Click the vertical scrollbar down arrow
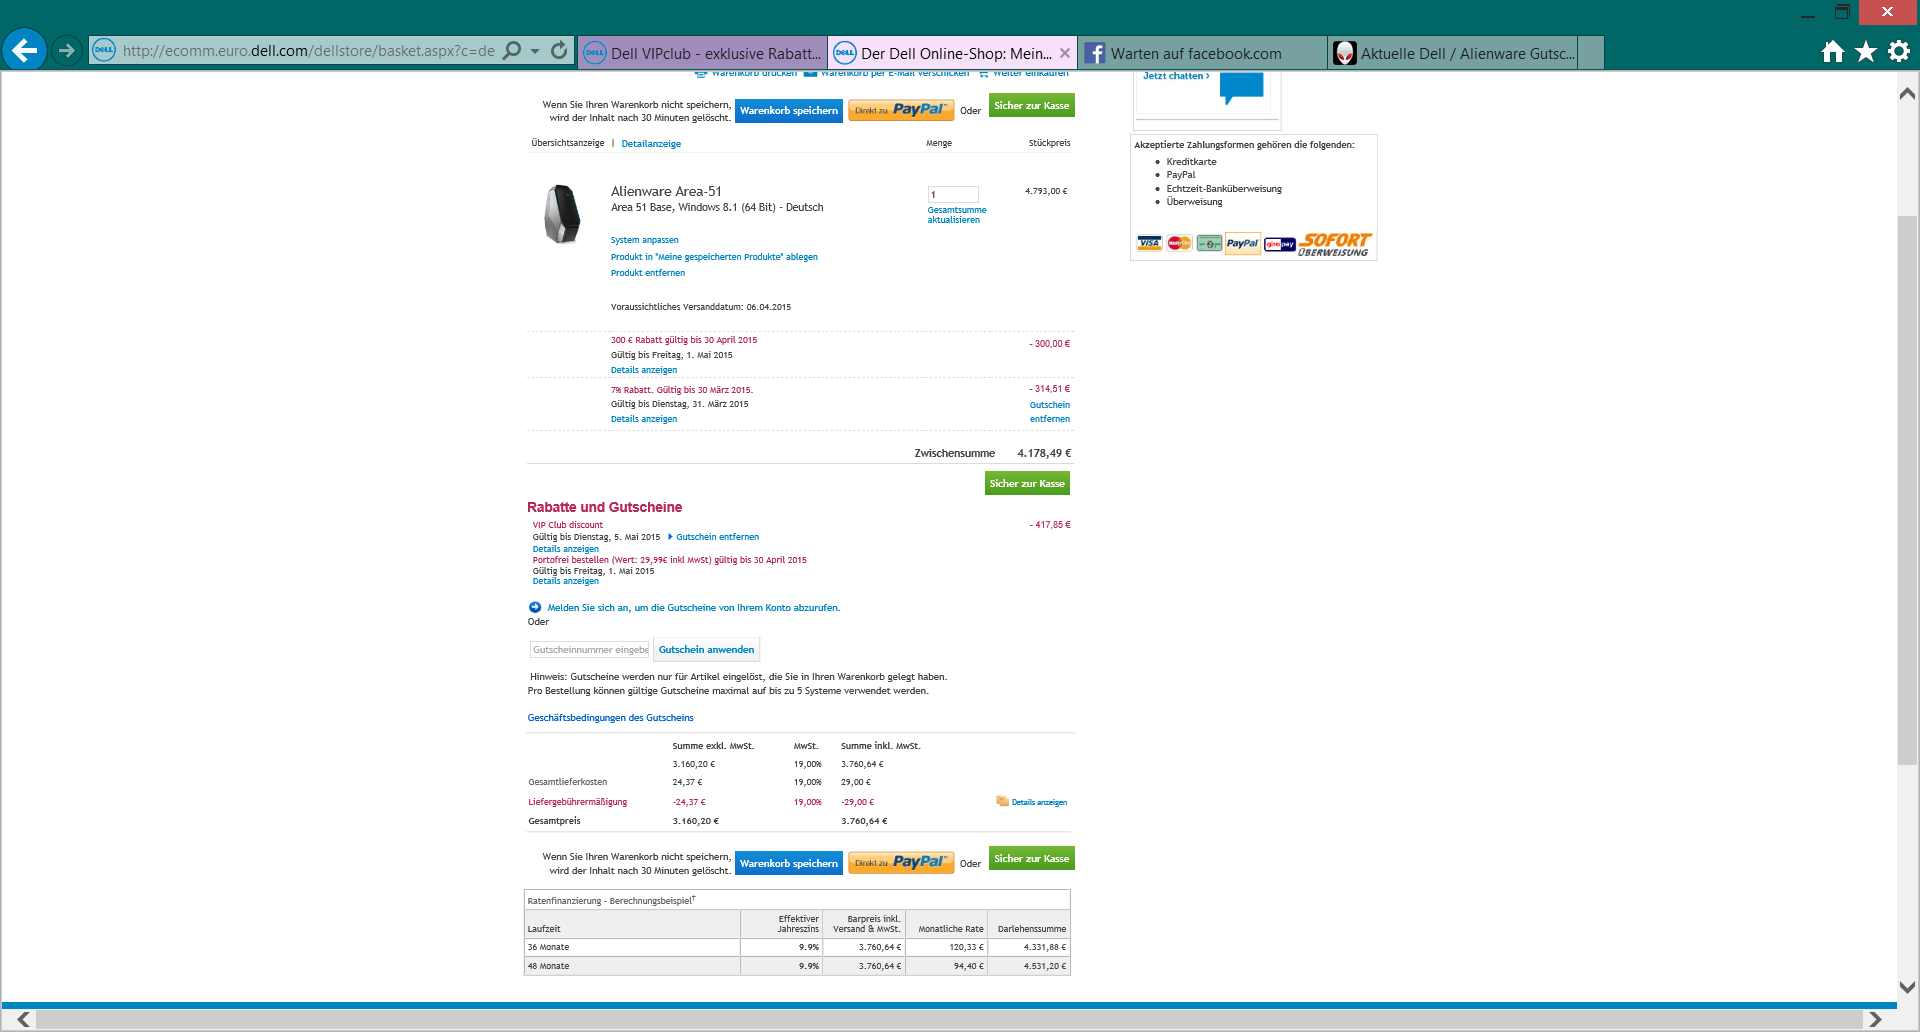The image size is (1920, 1032). 1907,986
